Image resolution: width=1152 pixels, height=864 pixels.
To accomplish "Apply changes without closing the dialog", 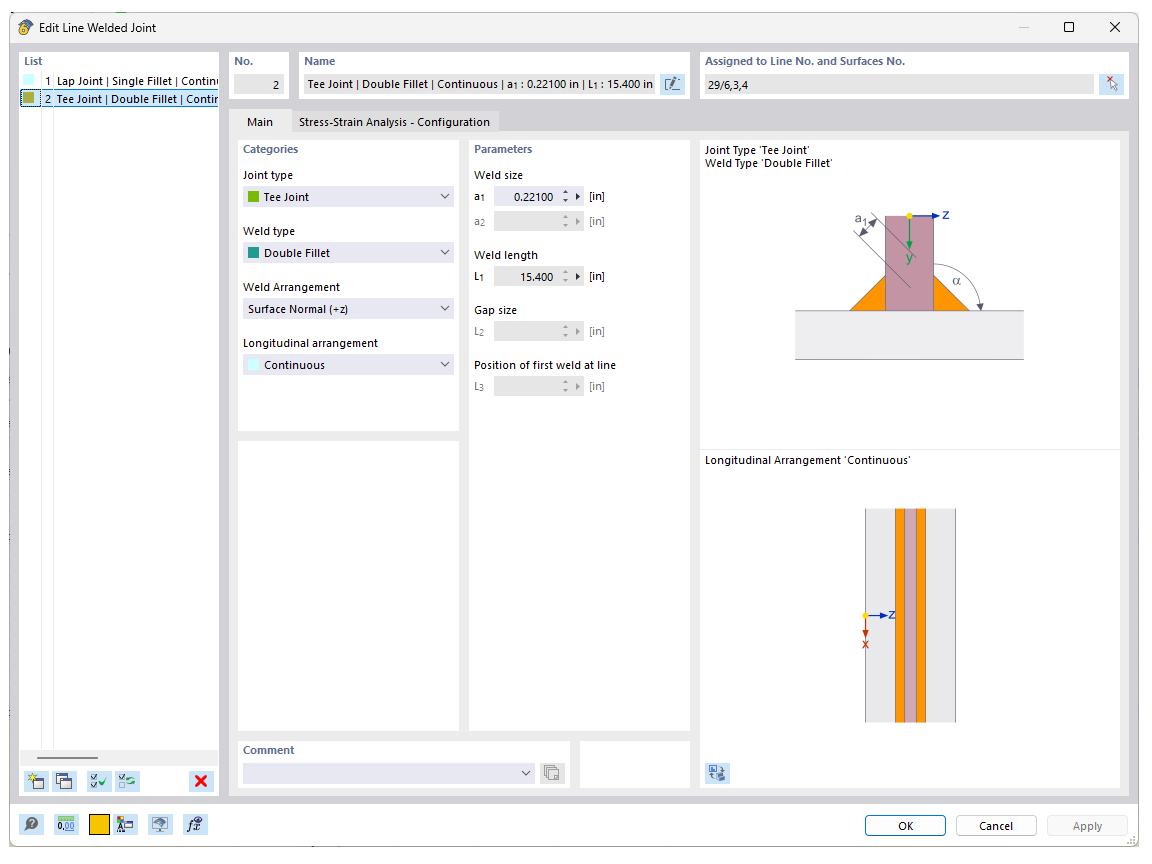I will (1087, 825).
